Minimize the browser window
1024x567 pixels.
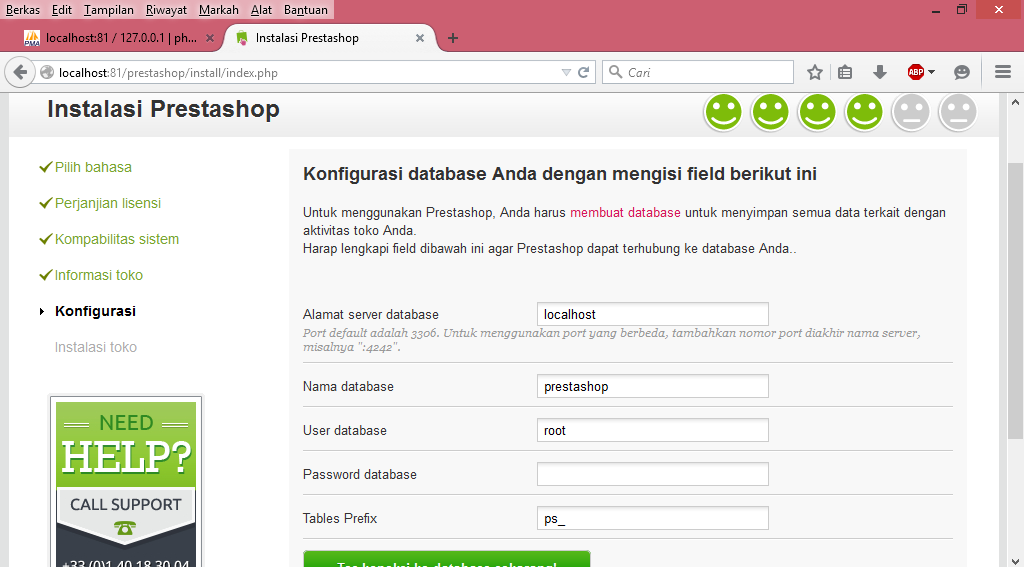(x=936, y=10)
